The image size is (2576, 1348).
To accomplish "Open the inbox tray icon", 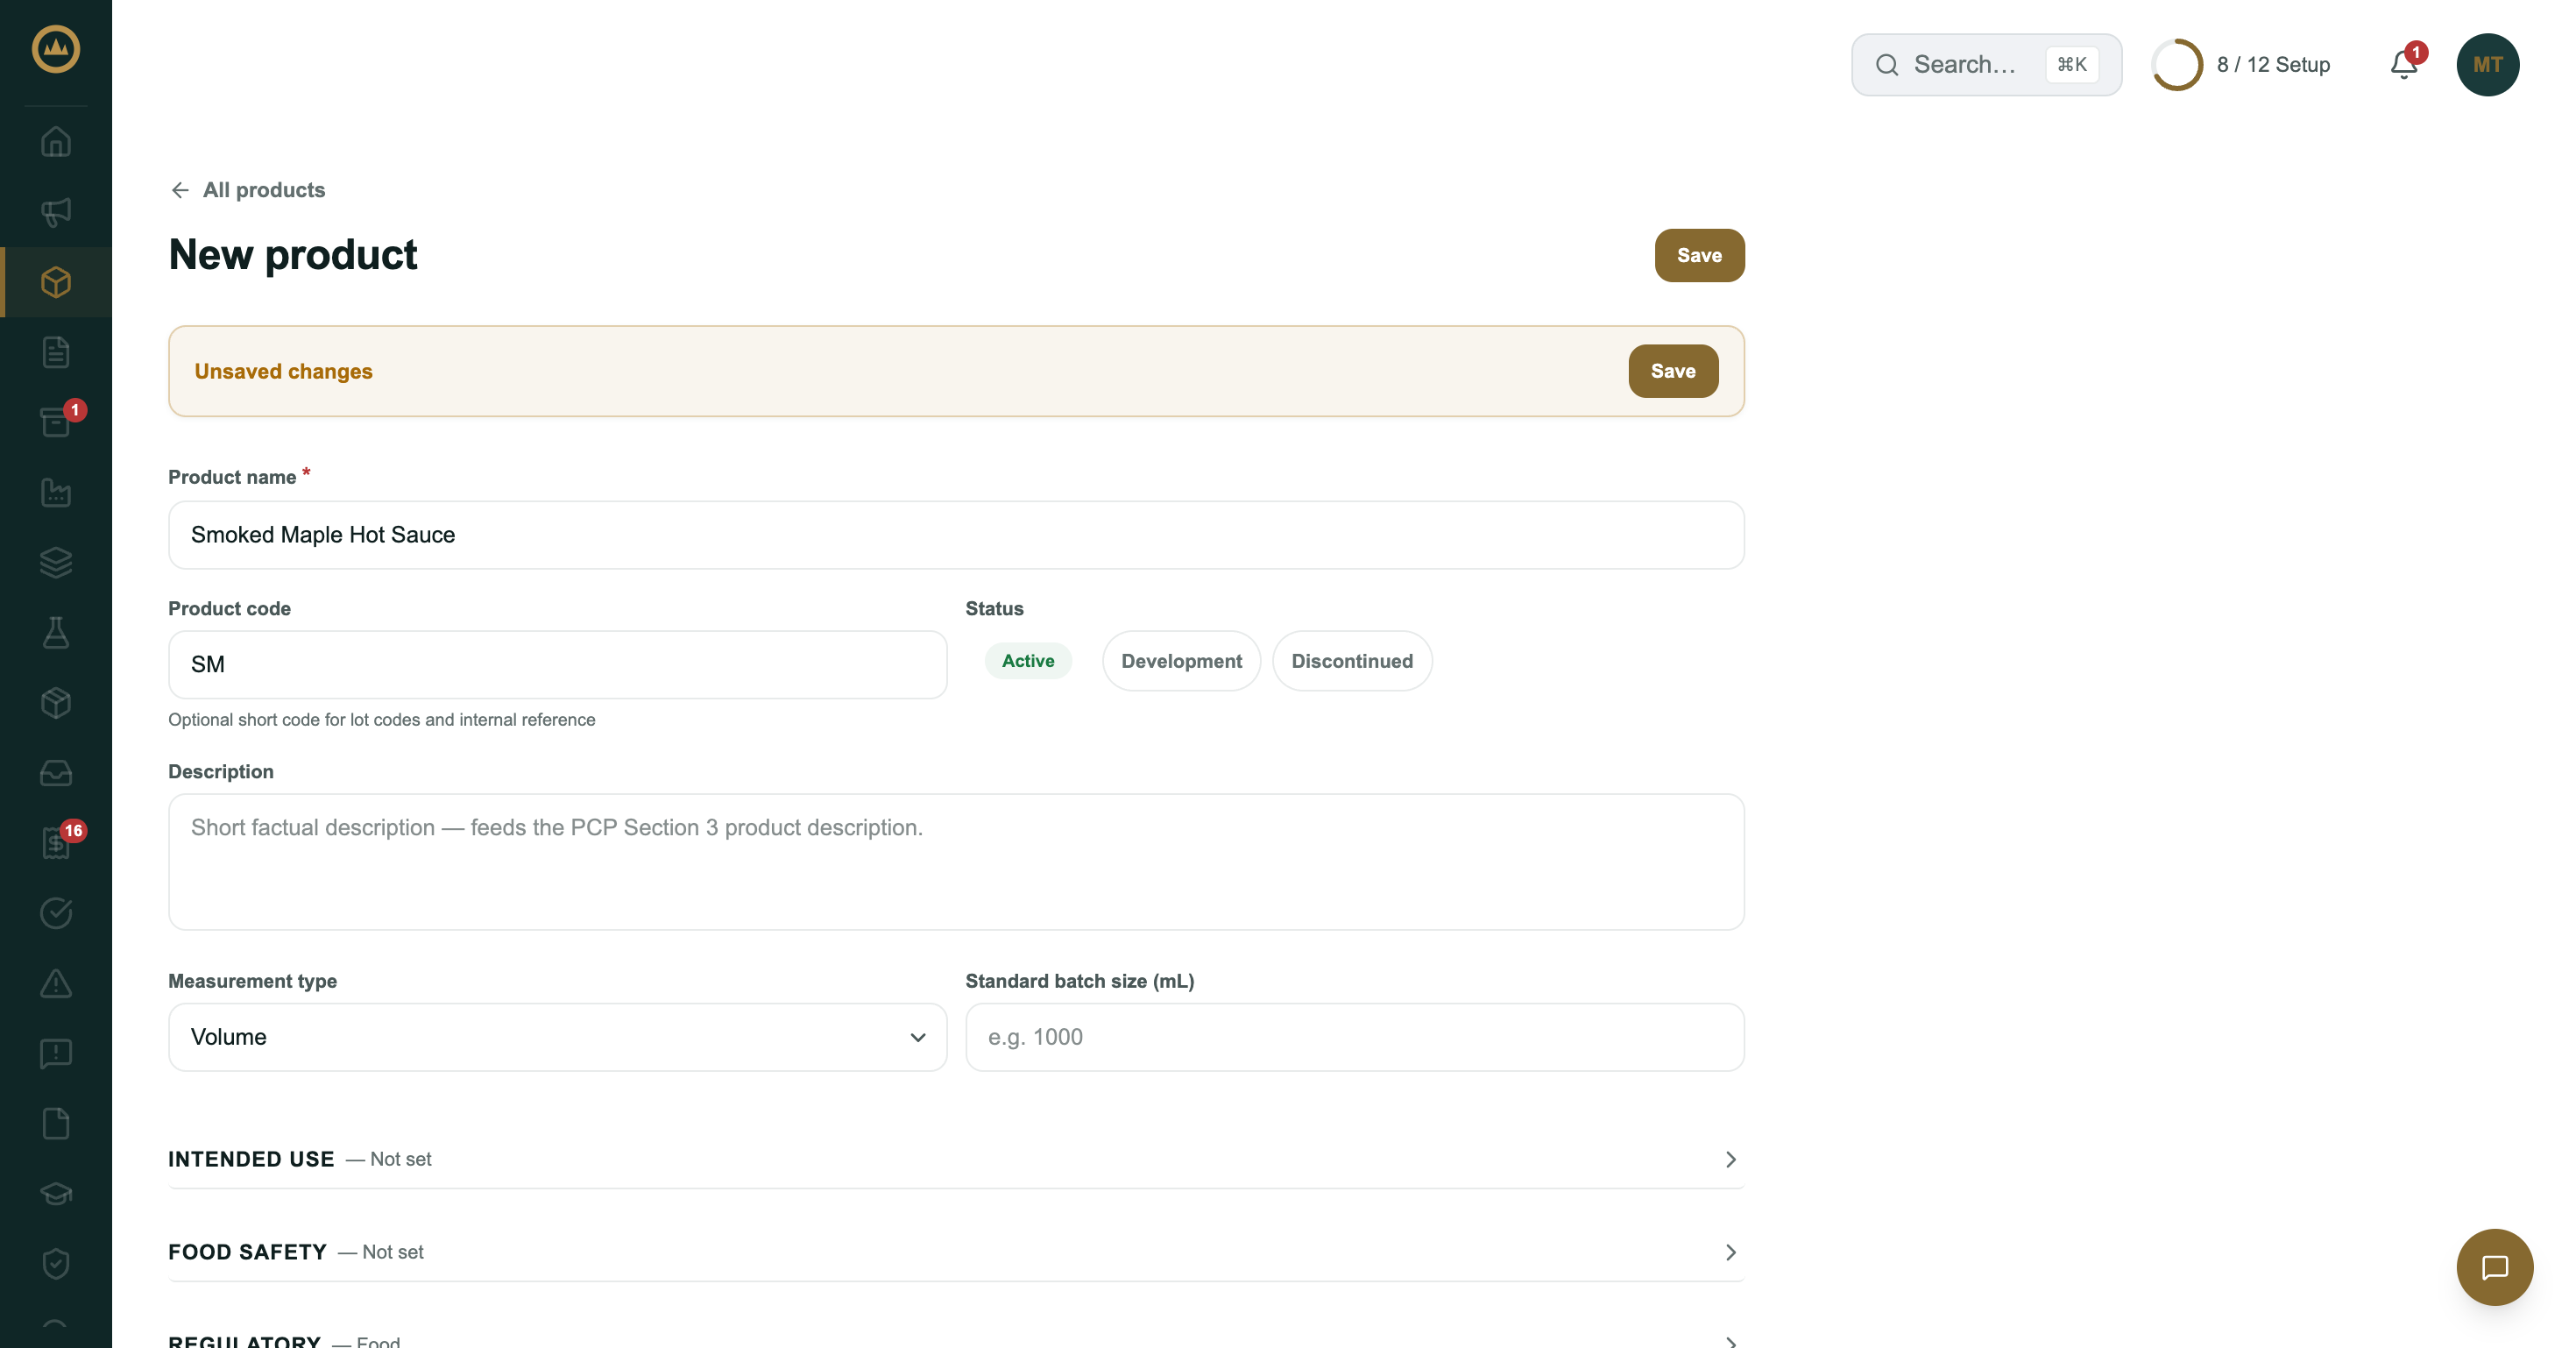I will point(56,772).
